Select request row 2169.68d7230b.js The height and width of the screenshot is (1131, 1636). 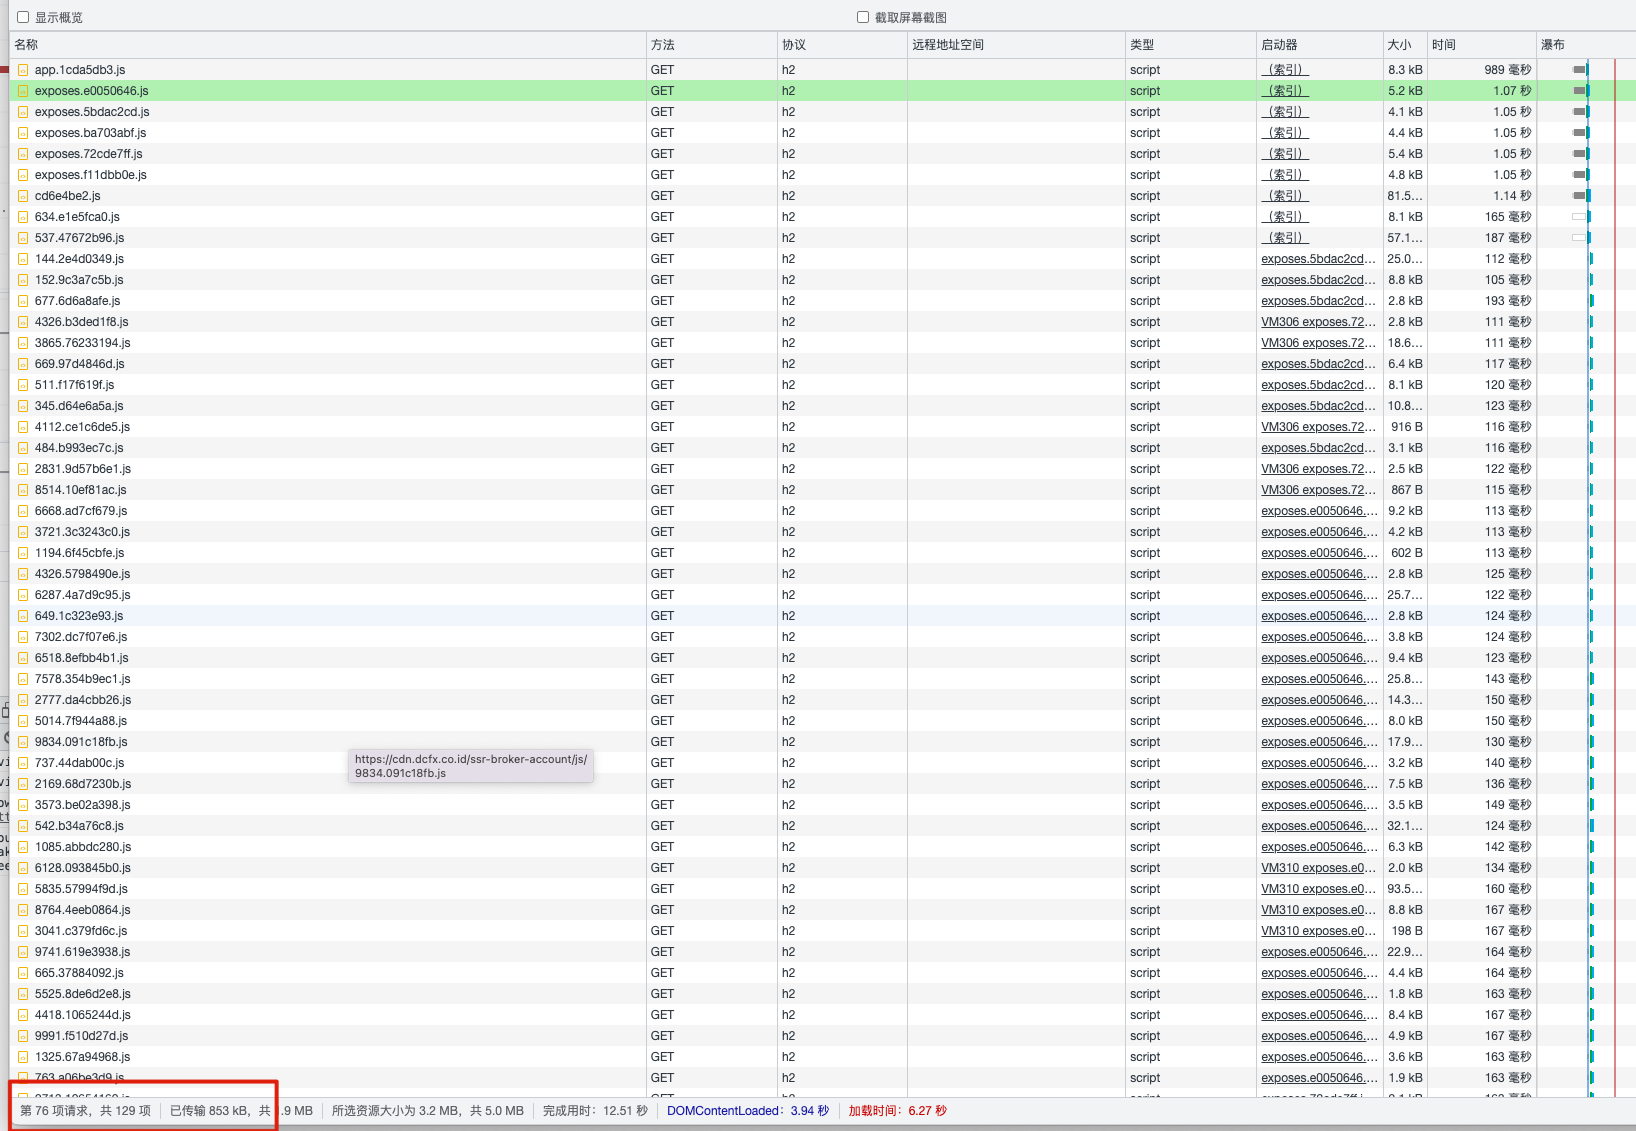(x=822, y=784)
